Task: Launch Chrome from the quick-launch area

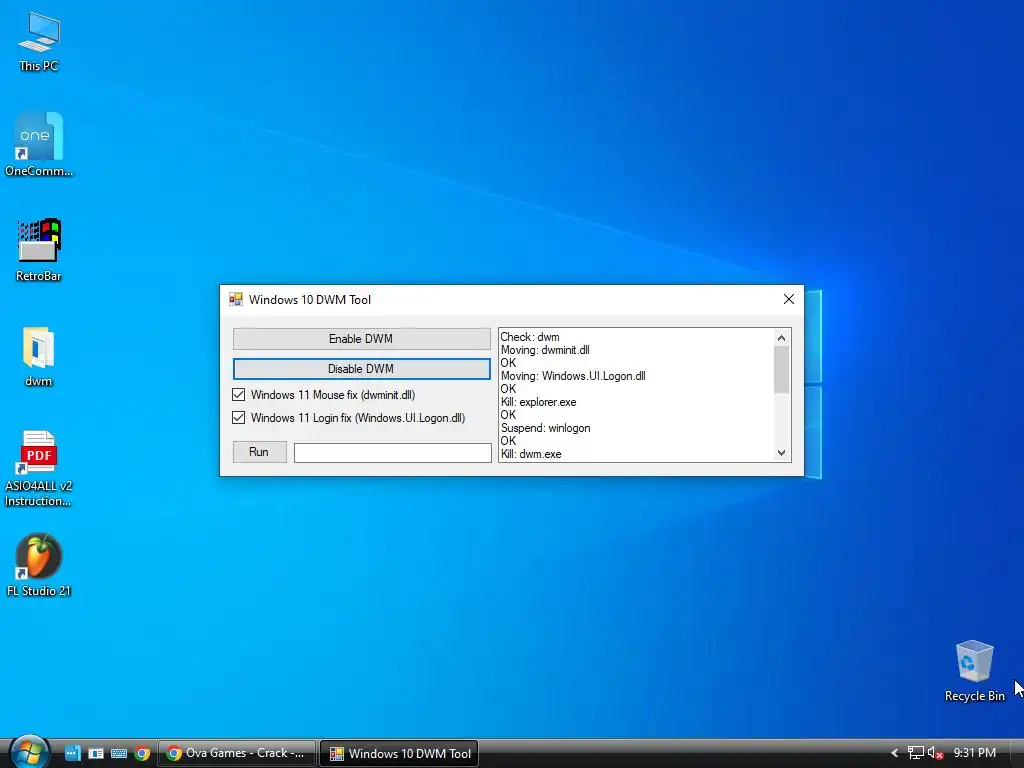Action: pos(142,753)
